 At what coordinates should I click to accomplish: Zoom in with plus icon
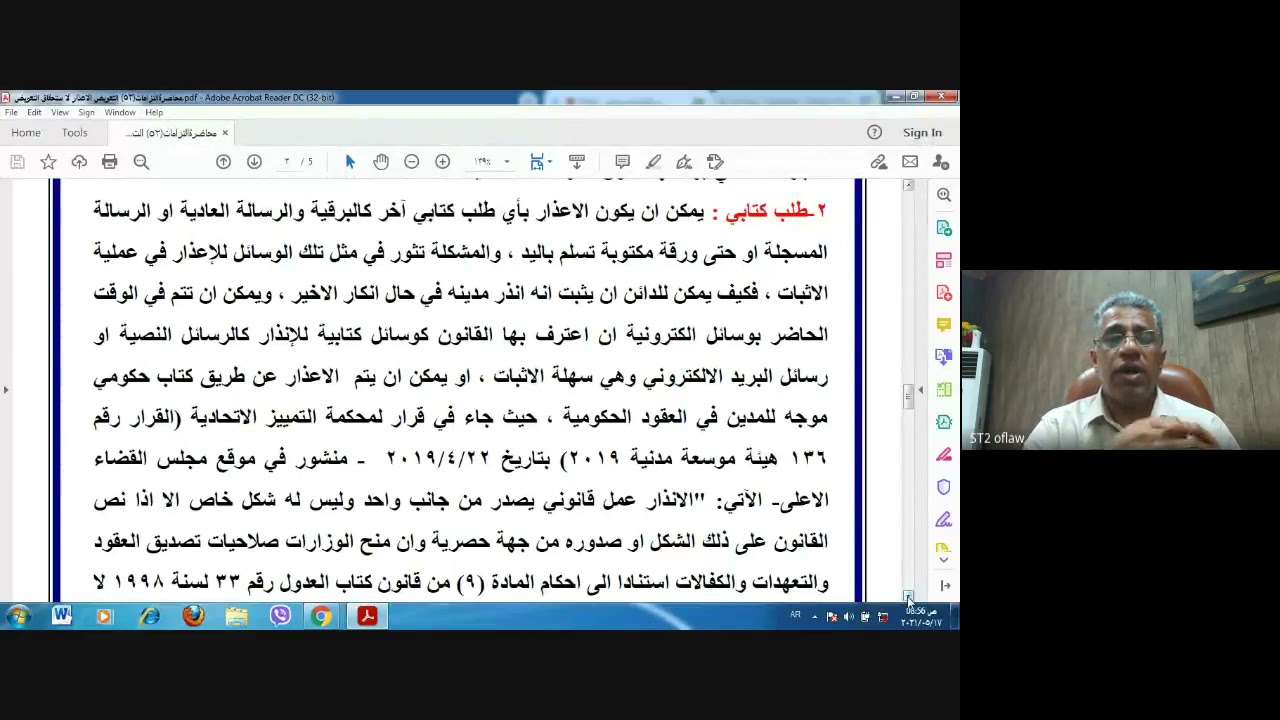pos(442,162)
